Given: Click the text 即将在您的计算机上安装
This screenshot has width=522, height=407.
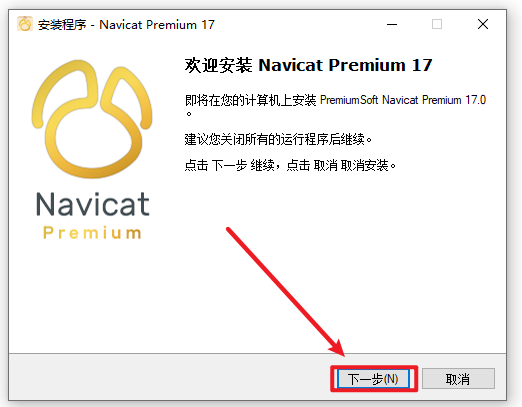Looking at the screenshot, I should coord(250,100).
